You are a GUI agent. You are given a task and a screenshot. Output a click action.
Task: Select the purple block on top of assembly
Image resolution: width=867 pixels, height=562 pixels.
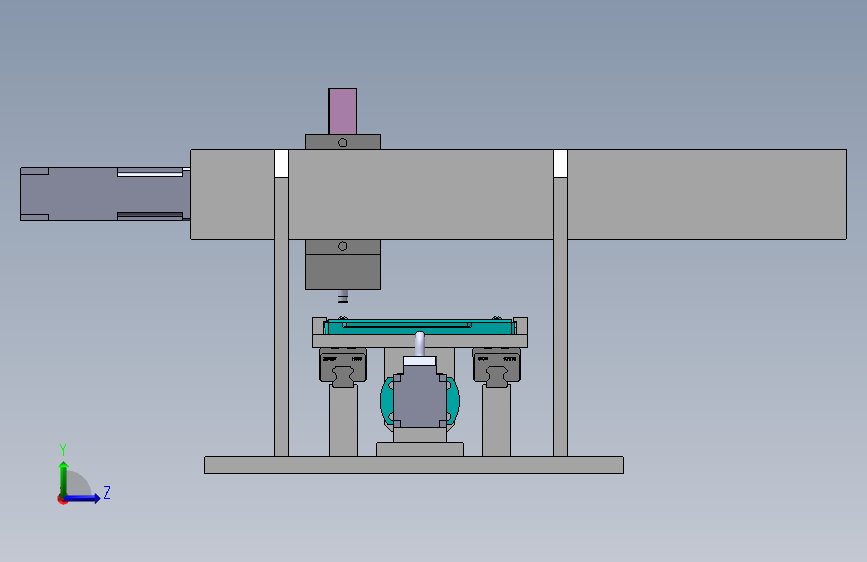342,111
